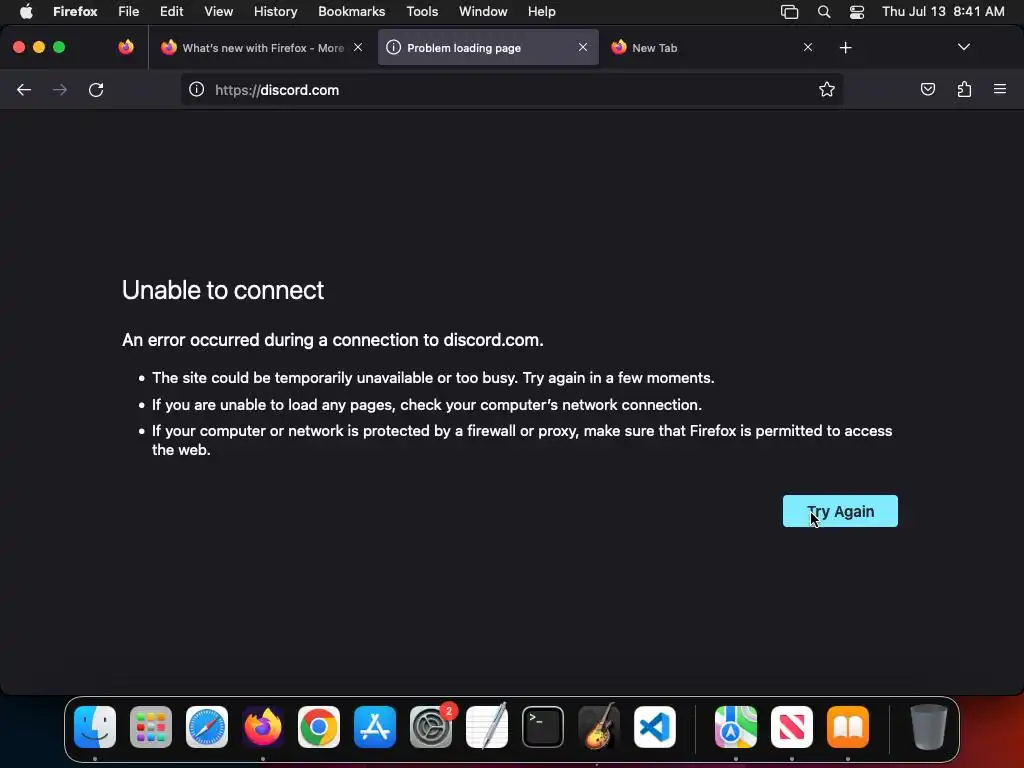Click the Unable to connect heading
The width and height of the screenshot is (1024, 768).
pyautogui.click(x=223, y=291)
